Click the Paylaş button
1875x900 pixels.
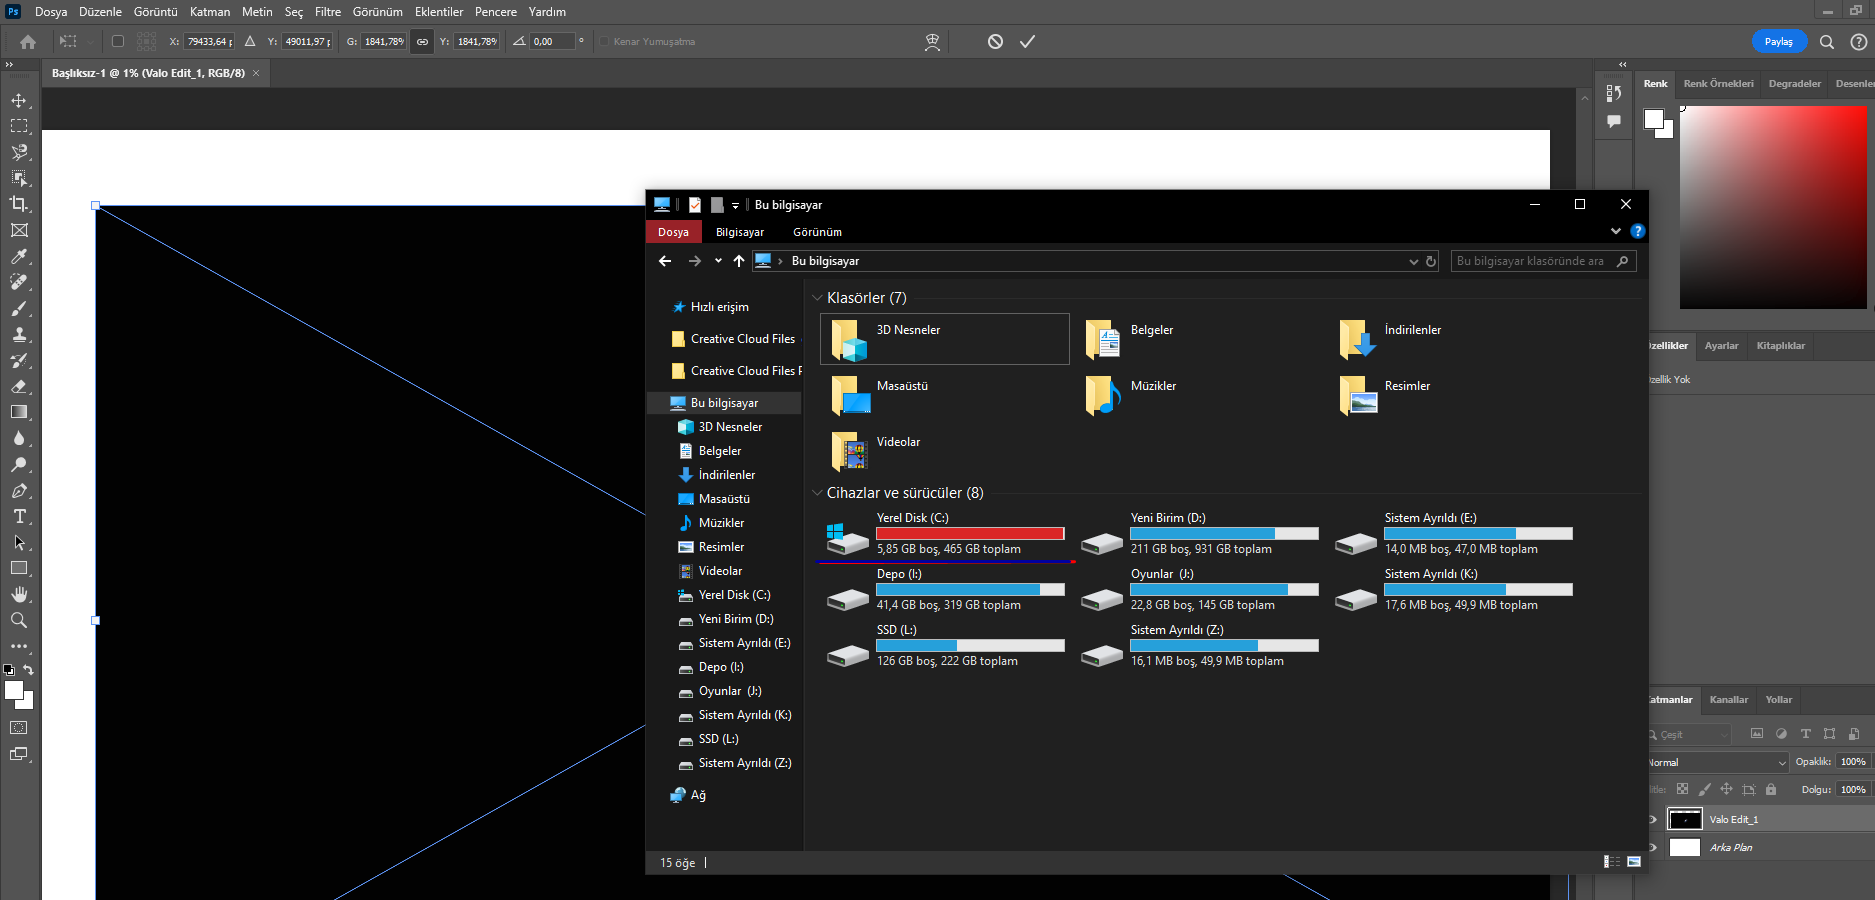pos(1778,41)
